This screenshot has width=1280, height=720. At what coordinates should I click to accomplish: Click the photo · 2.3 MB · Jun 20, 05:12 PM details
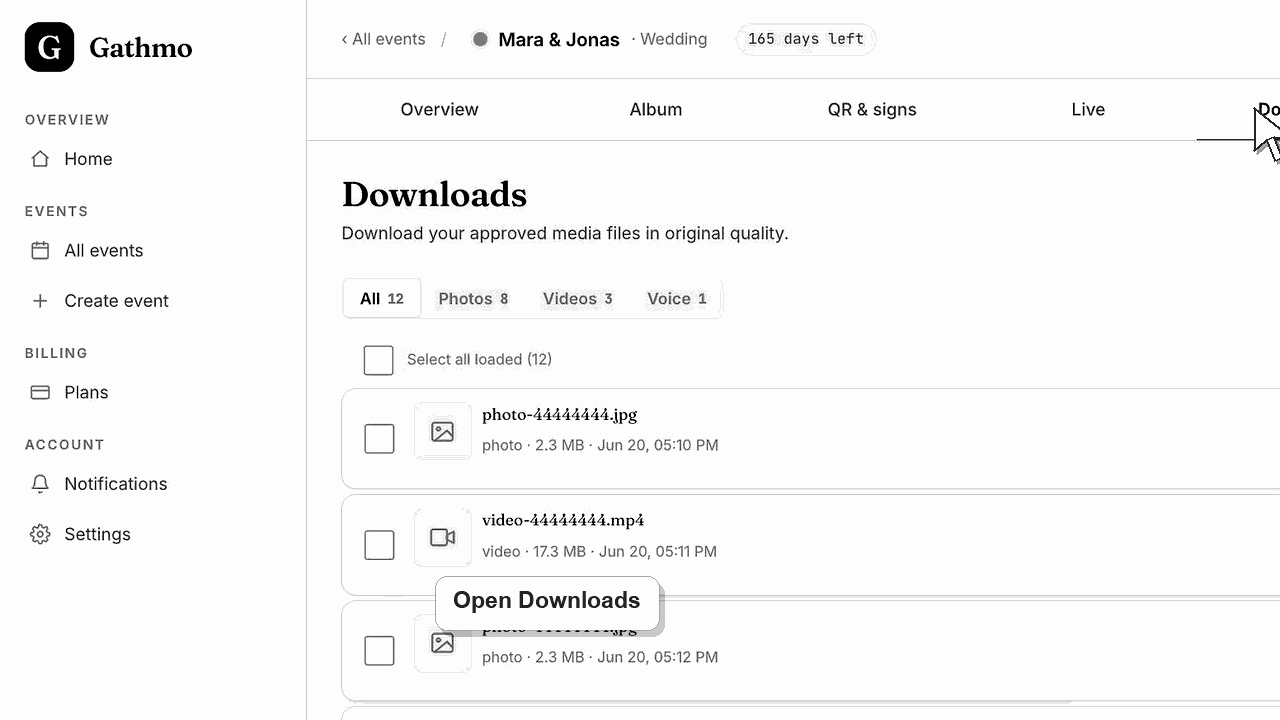click(600, 657)
